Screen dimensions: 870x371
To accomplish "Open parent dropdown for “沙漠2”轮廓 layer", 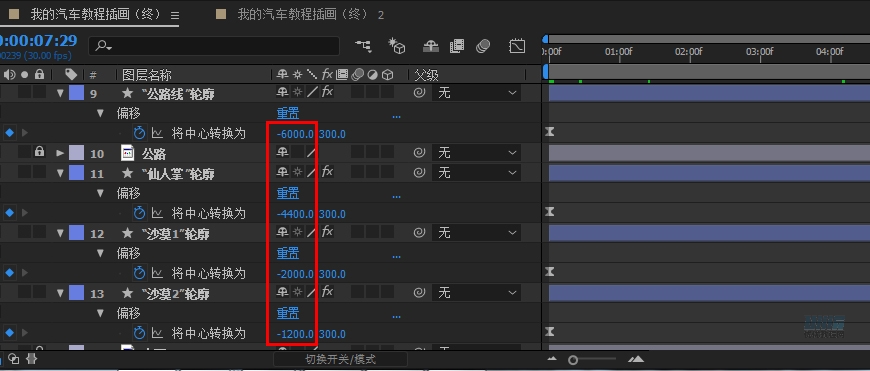I will click(477, 293).
